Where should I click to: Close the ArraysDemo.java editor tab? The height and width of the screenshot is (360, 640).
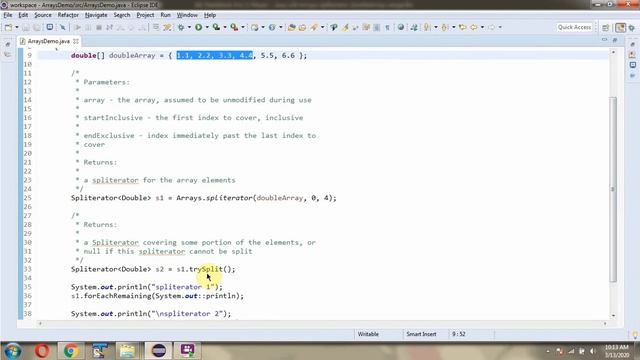point(76,41)
